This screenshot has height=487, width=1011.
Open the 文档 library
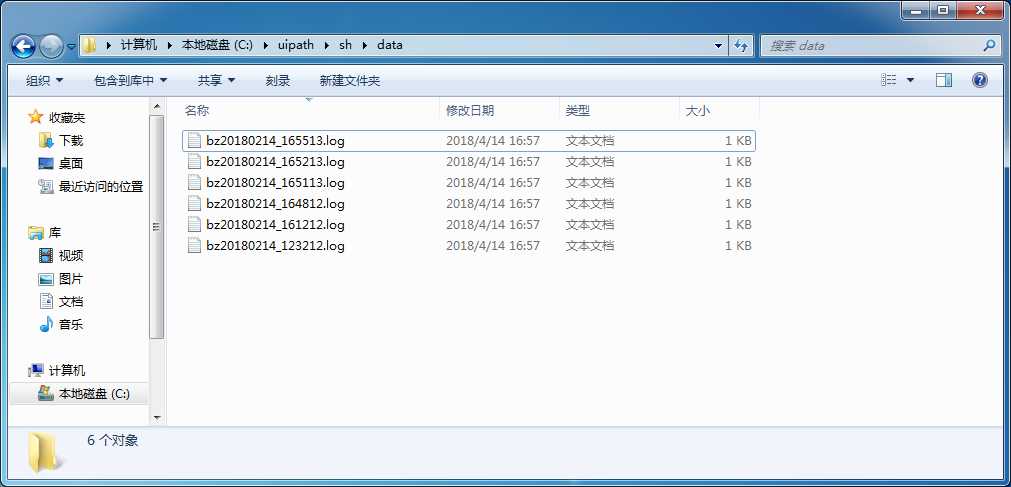(x=61, y=302)
